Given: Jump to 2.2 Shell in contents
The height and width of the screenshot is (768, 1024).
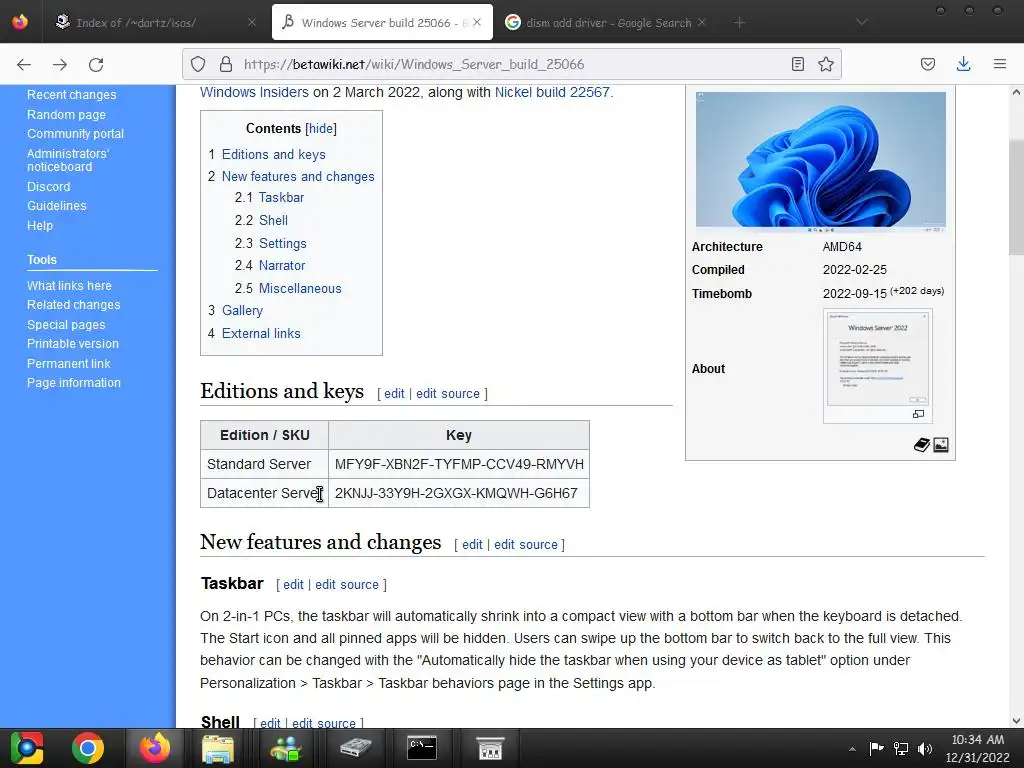Looking at the screenshot, I should (x=273, y=220).
